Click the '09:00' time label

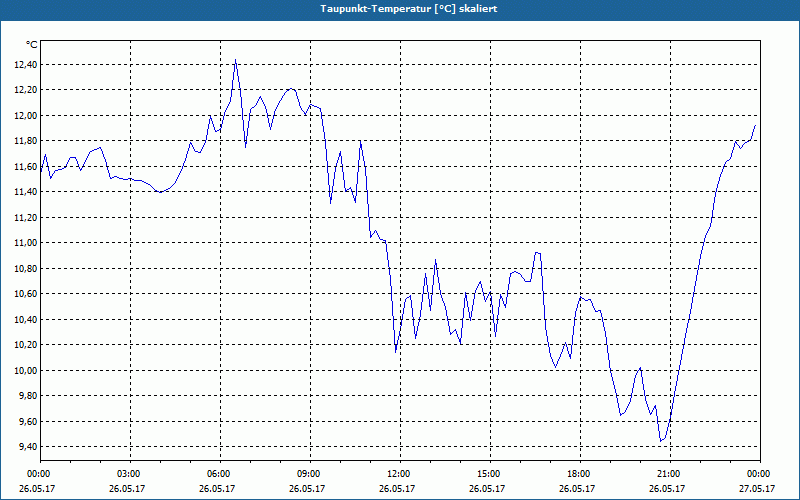point(310,474)
